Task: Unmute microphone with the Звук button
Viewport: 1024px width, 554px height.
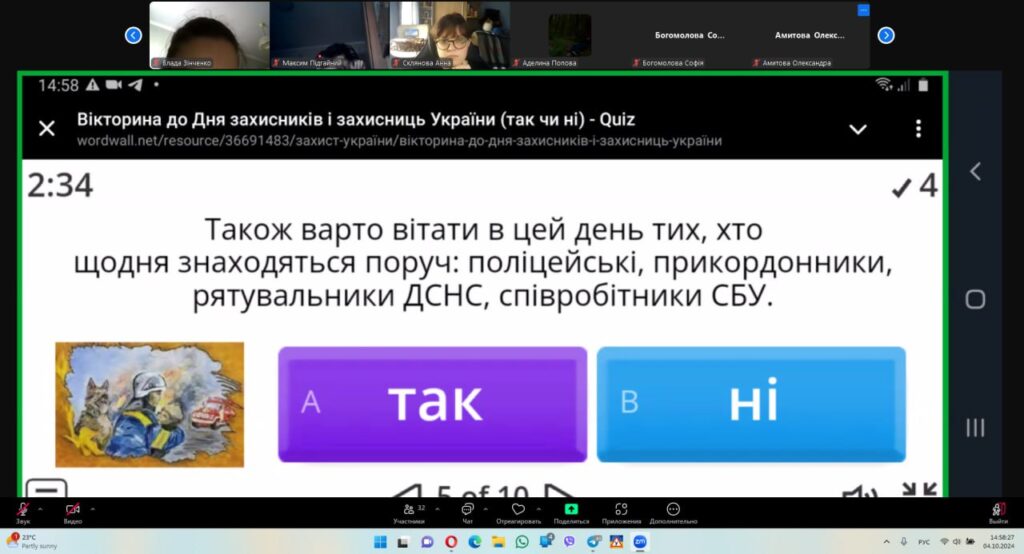Action: click(x=21, y=512)
